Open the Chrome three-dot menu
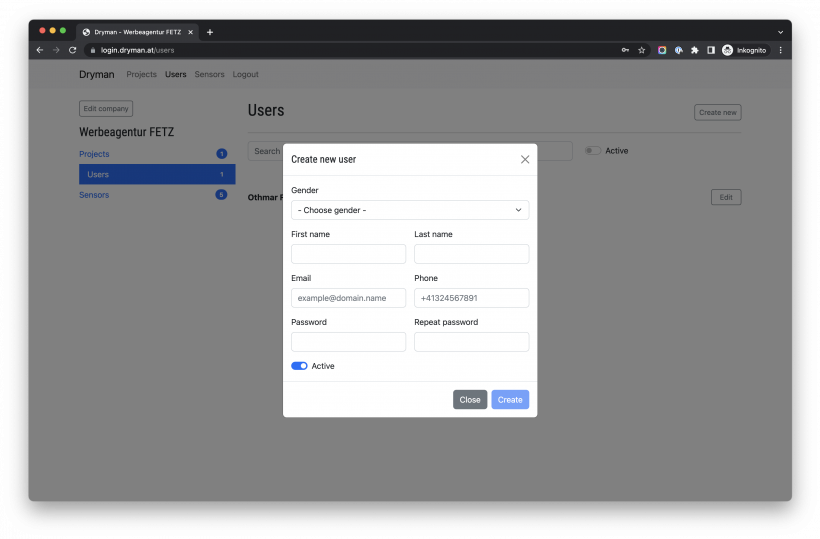This screenshot has width=820, height=539. 780,50
